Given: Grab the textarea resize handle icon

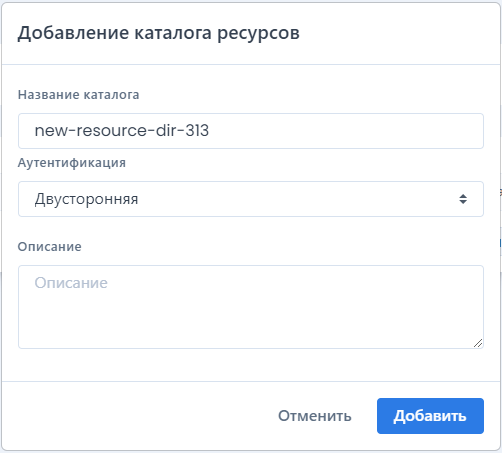Looking at the screenshot, I should pyautogui.click(x=478, y=343).
